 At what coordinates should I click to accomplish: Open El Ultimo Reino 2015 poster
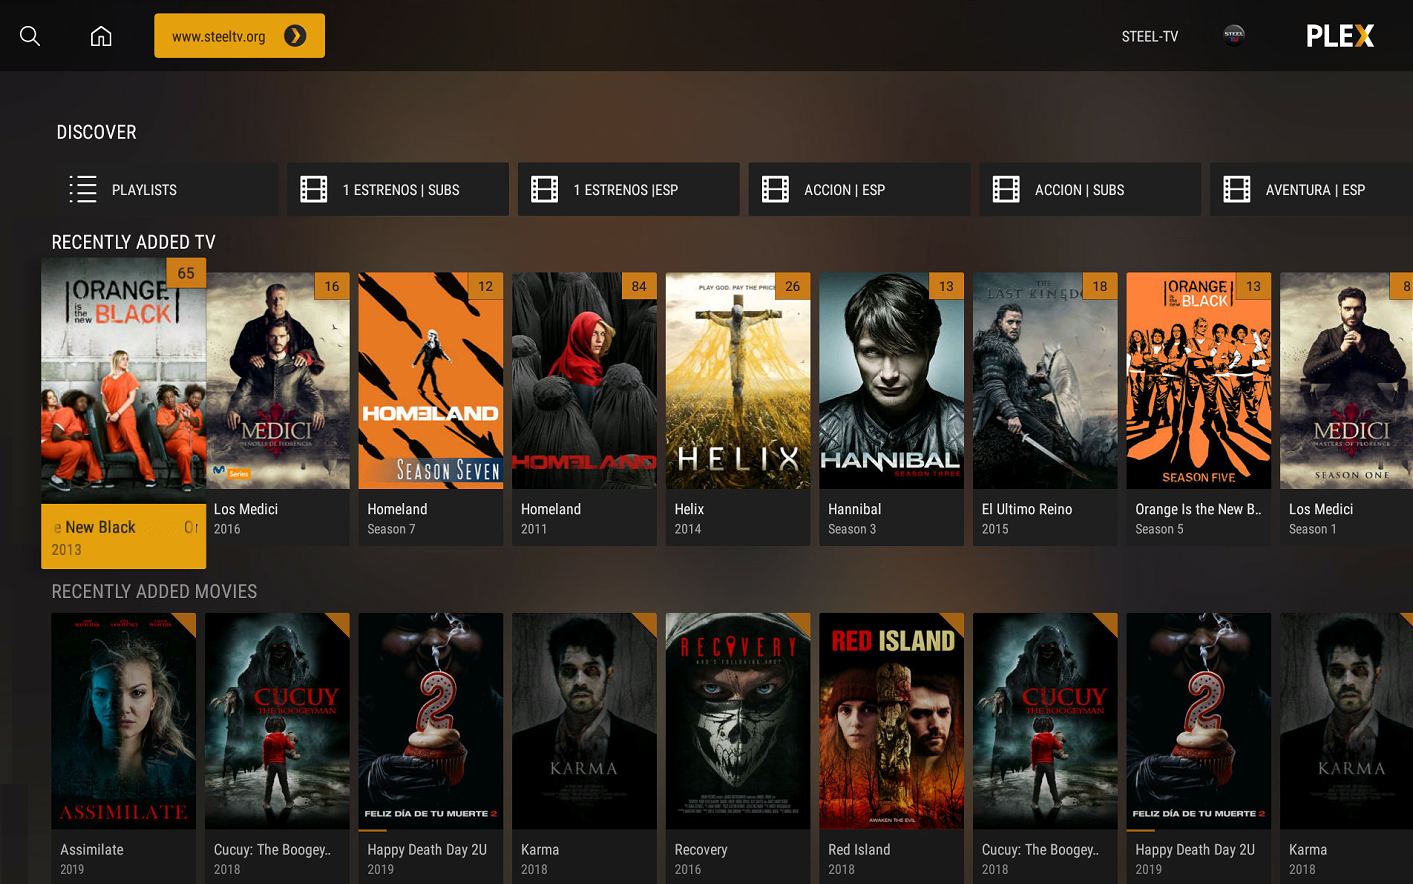(x=1045, y=380)
